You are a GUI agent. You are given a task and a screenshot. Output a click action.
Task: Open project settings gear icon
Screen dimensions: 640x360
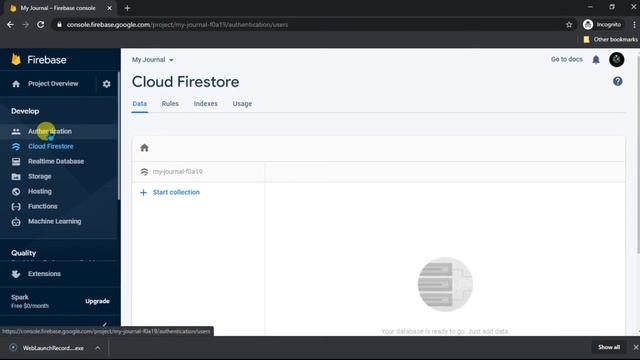point(107,84)
